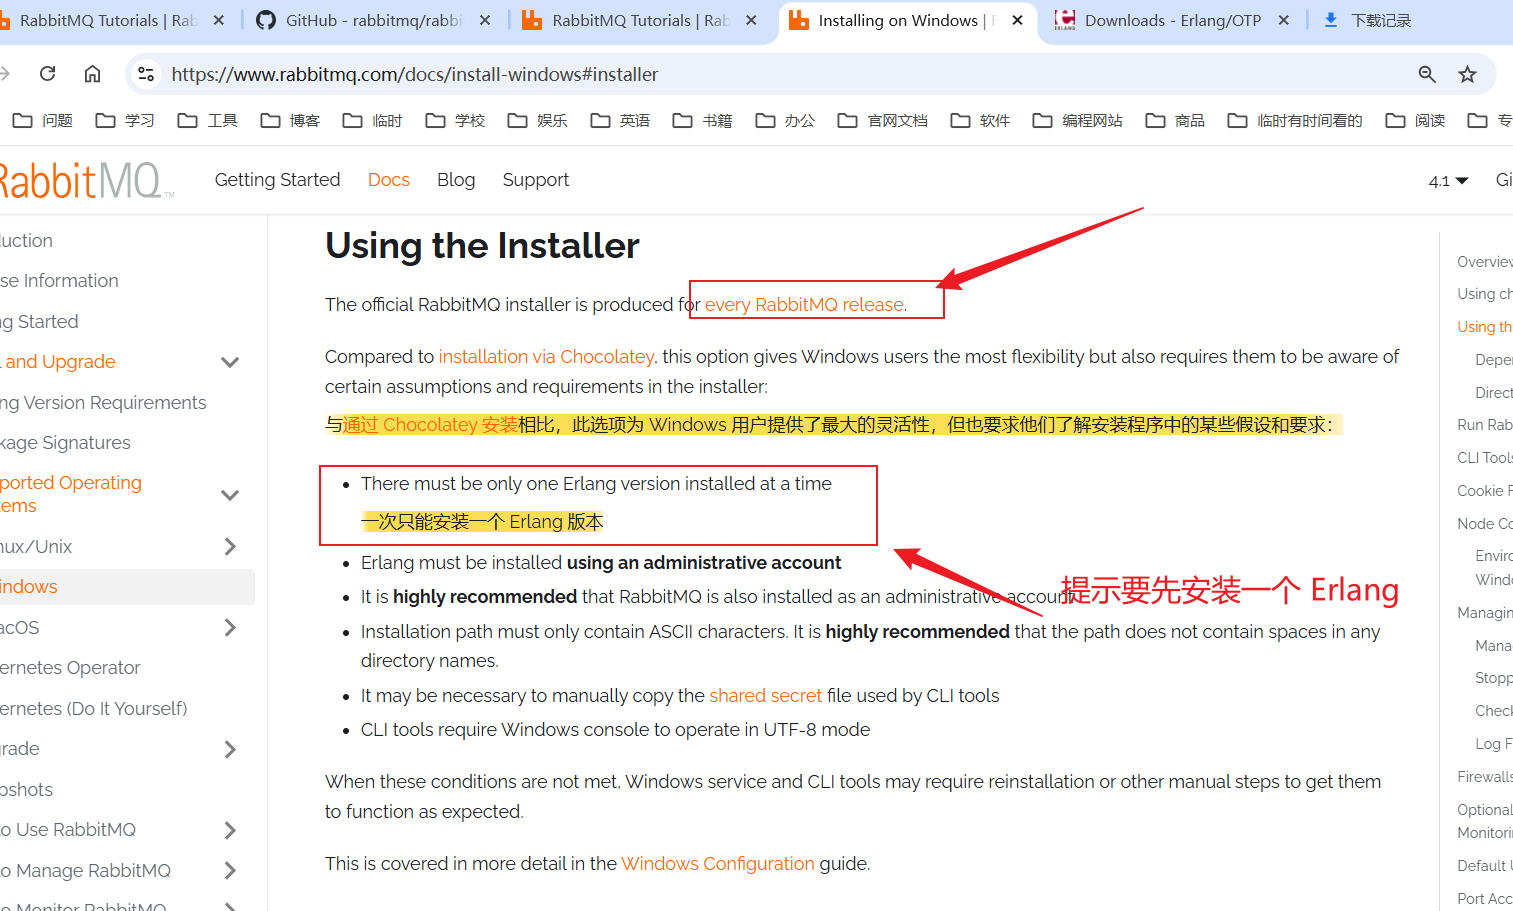The image size is (1513, 911).
Task: Open 学习 bookmark folder
Action: point(125,120)
